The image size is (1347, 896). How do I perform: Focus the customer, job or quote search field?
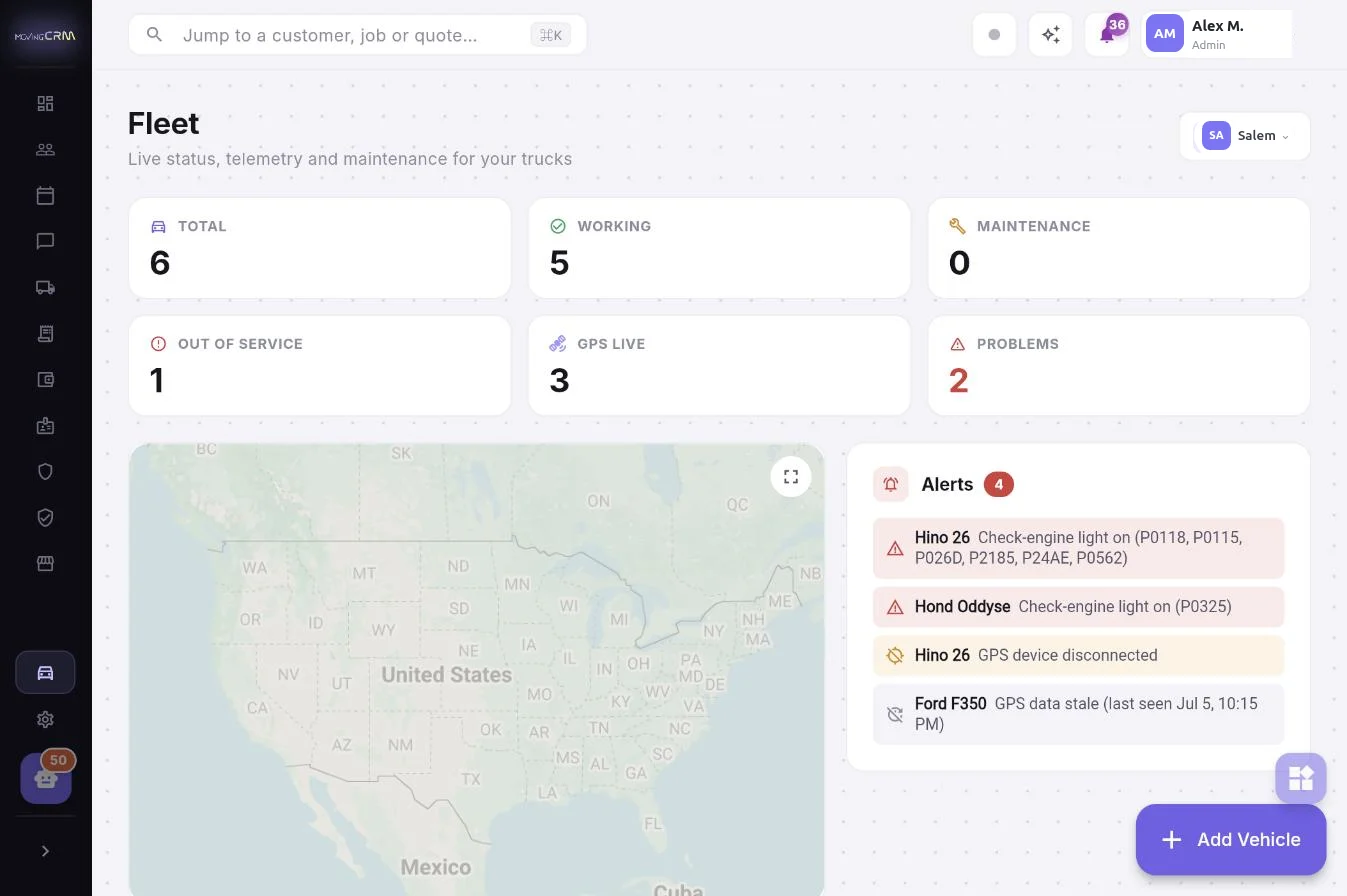click(x=357, y=35)
